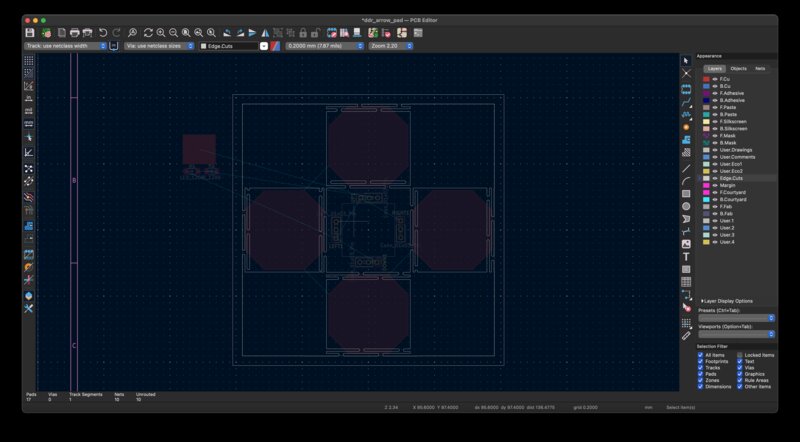The height and width of the screenshot is (442, 800).
Task: Switch to the Objects tab
Action: pos(738,68)
